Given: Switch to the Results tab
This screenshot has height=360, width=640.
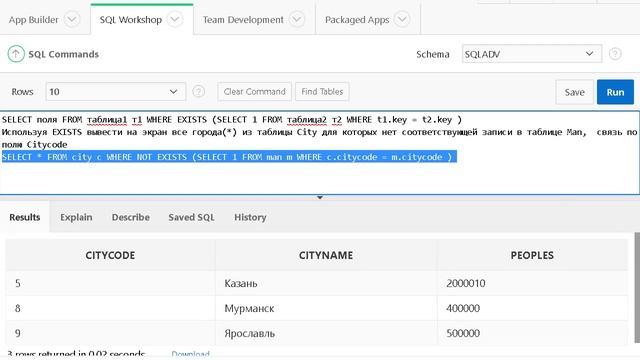Looking at the screenshot, I should pos(24,217).
